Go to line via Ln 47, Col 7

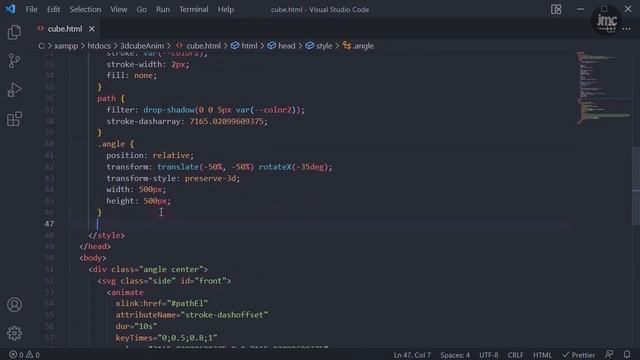click(412, 355)
